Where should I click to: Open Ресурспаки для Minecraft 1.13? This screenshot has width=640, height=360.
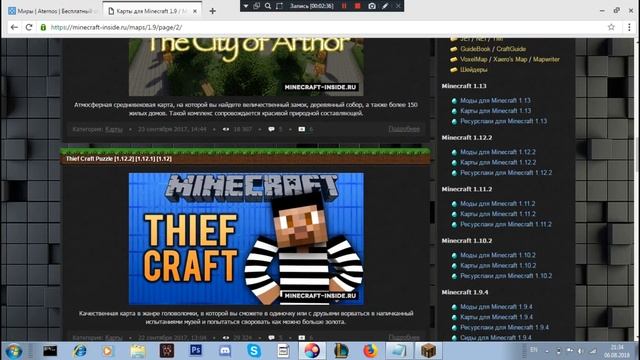504,121
